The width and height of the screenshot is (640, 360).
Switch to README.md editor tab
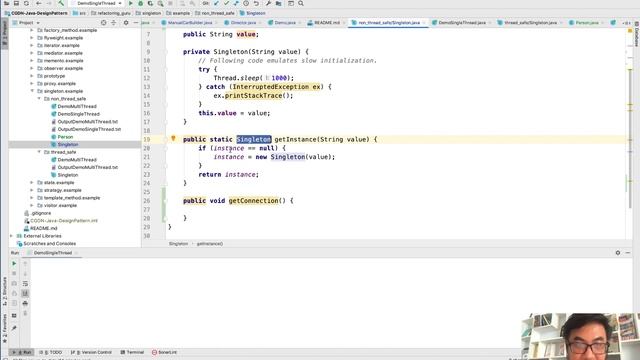[326, 23]
